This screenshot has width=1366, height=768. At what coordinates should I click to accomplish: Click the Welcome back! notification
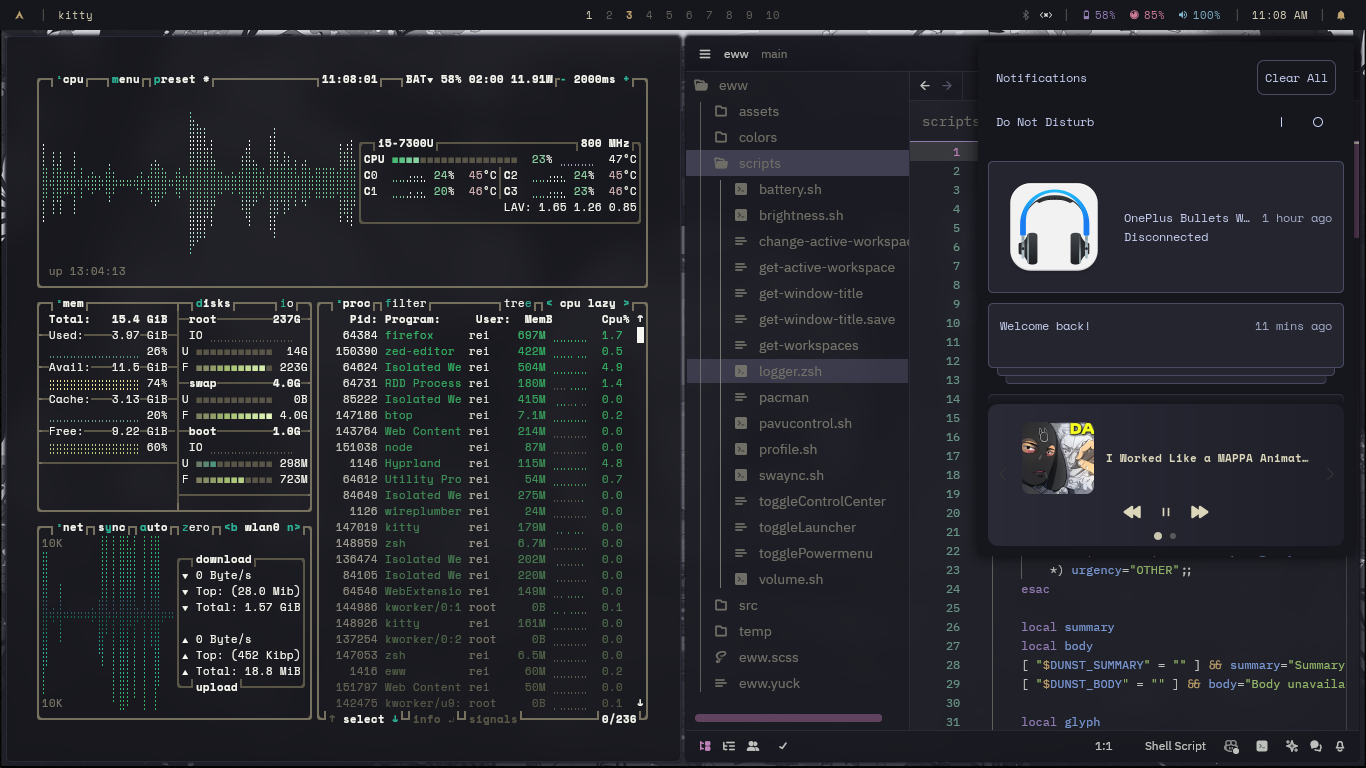pyautogui.click(x=1166, y=335)
